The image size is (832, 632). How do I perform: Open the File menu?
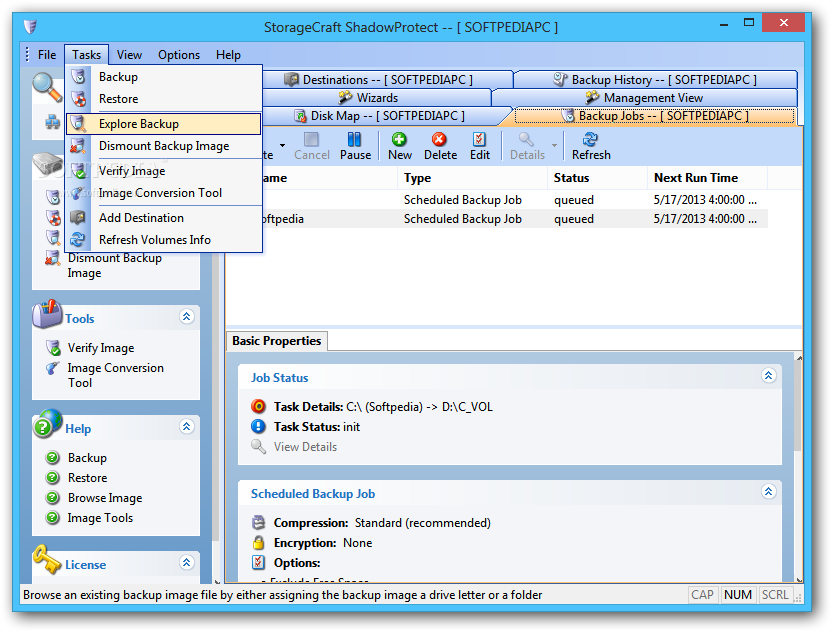tap(47, 55)
